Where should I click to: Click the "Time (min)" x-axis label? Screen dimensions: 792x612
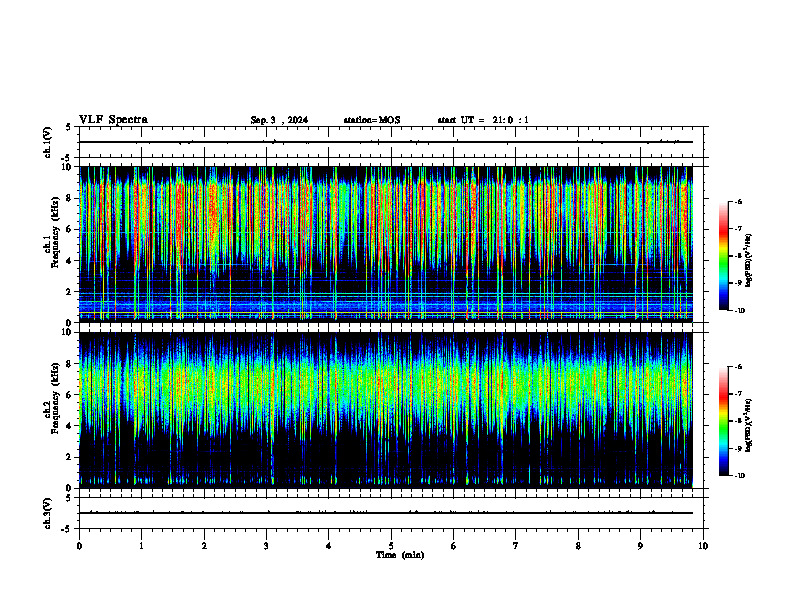(x=400, y=555)
